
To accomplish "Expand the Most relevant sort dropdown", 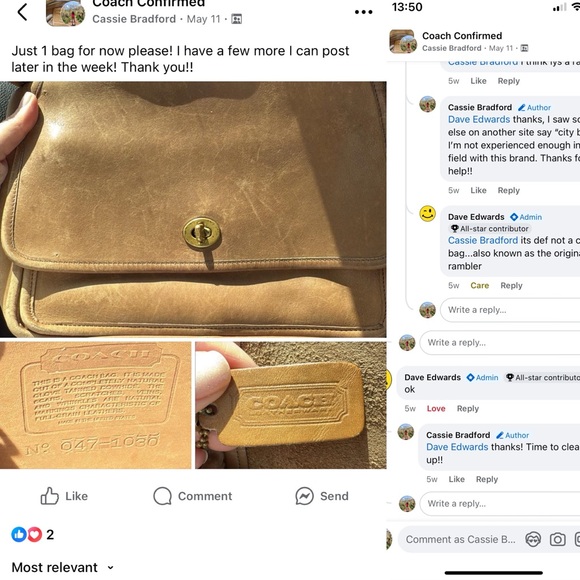I will 63,567.
